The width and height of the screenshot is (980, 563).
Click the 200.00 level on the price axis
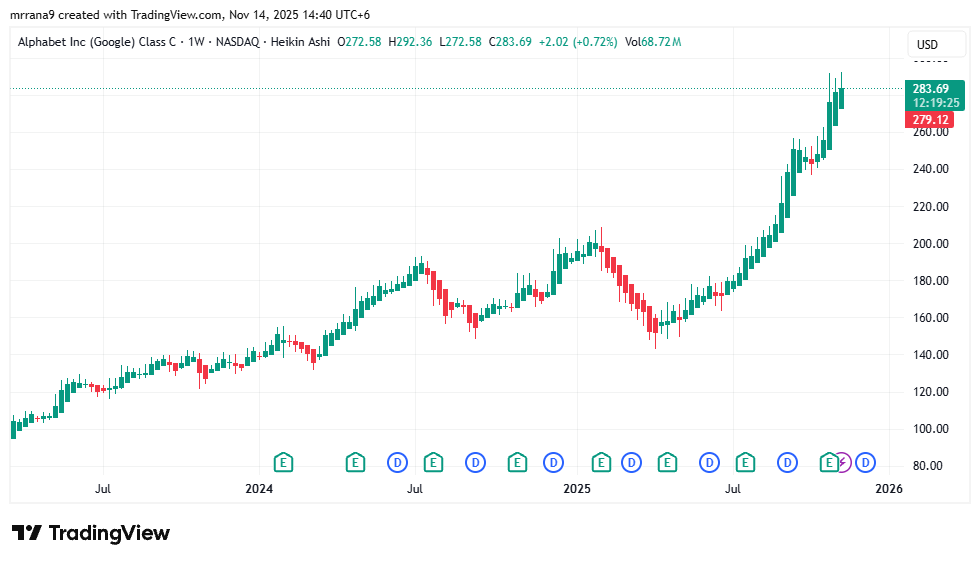(x=930, y=244)
